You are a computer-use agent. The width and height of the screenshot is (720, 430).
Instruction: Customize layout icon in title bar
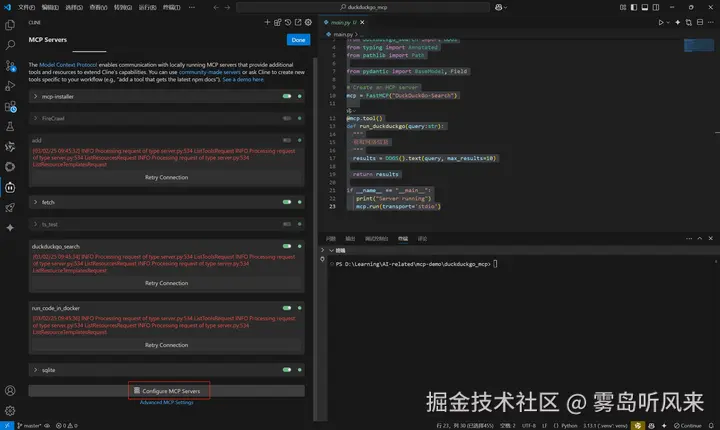pyautogui.click(x=623, y=7)
